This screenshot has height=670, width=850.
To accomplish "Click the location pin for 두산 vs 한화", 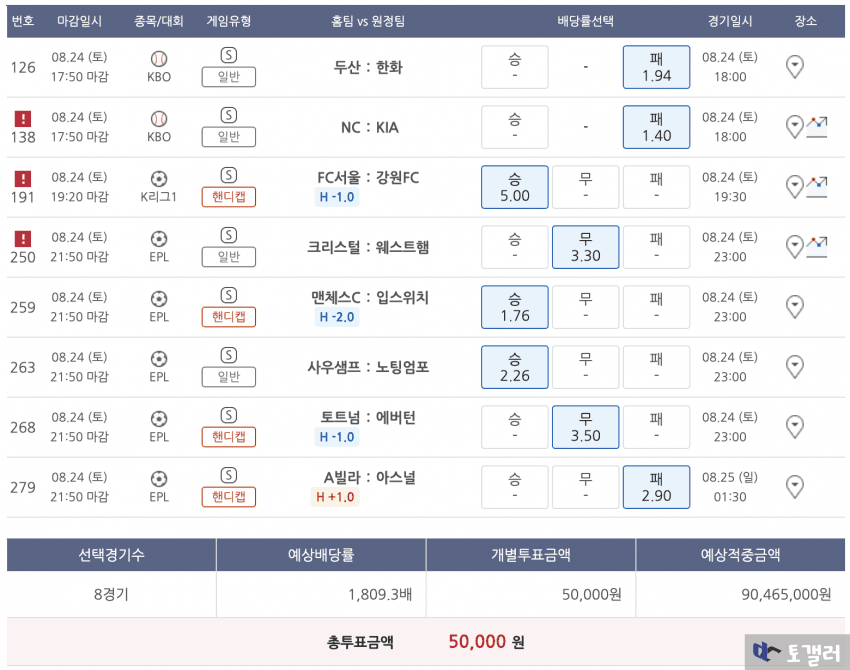I will (795, 68).
